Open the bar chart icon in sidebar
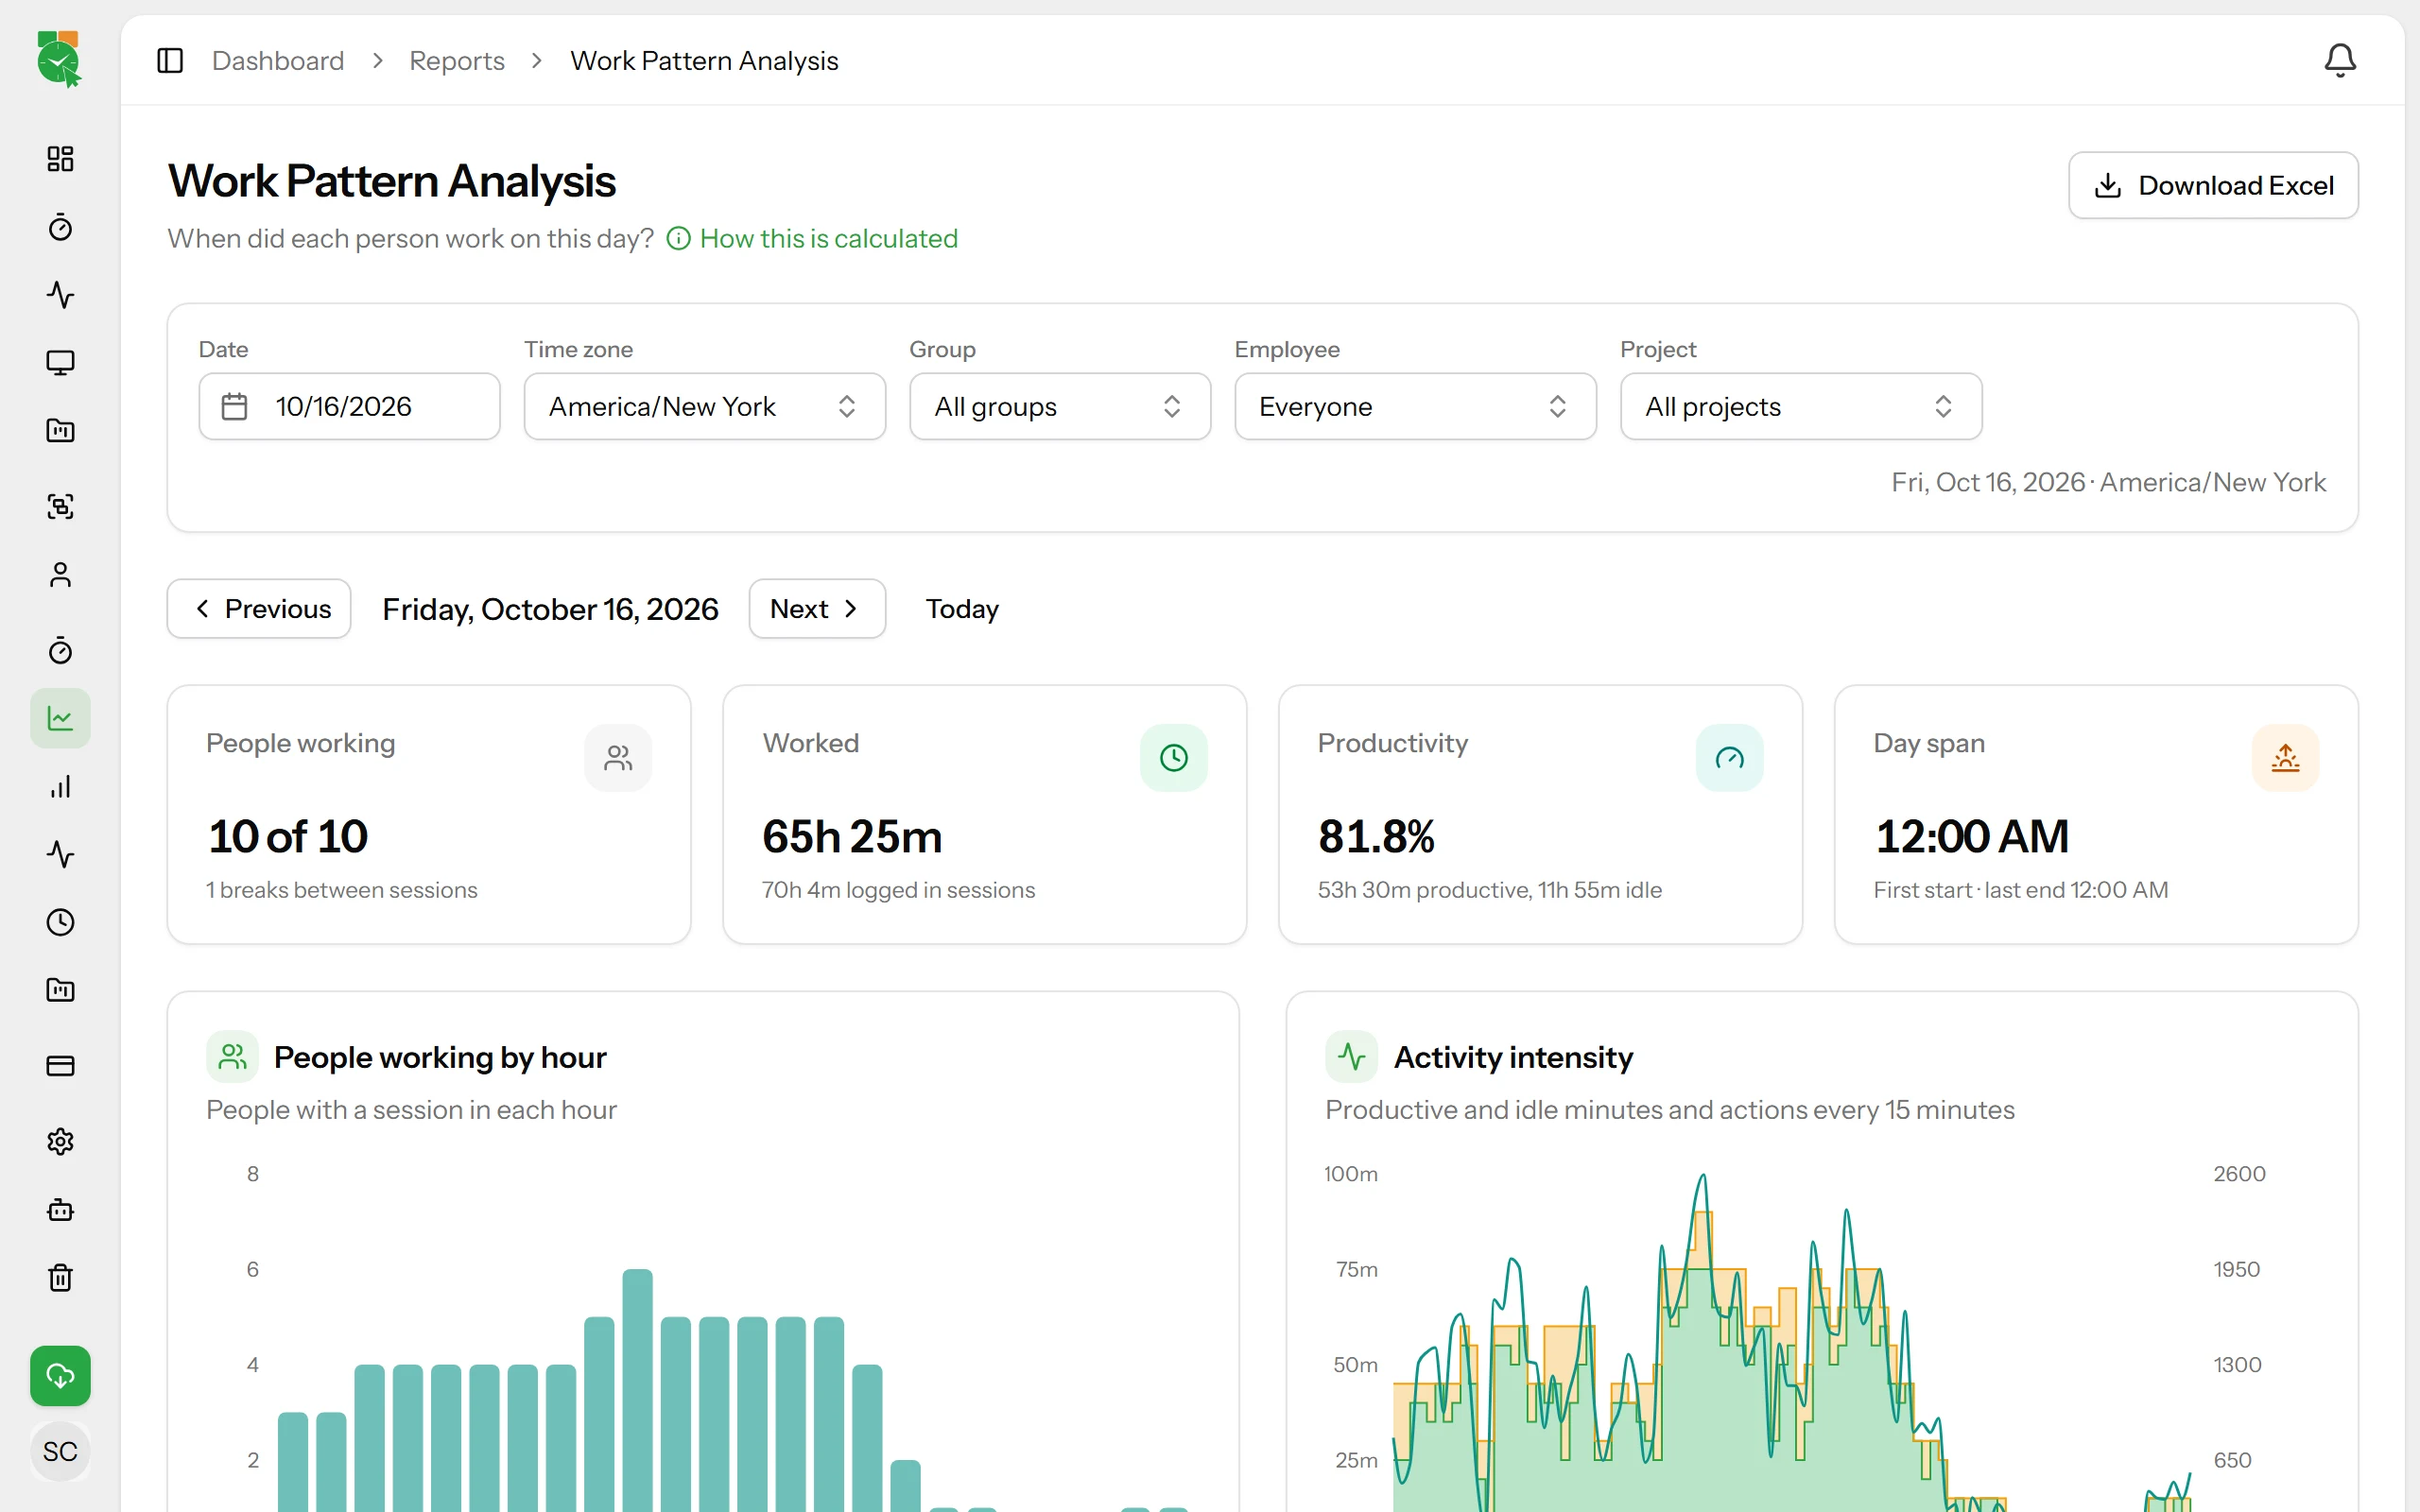 coord(60,787)
